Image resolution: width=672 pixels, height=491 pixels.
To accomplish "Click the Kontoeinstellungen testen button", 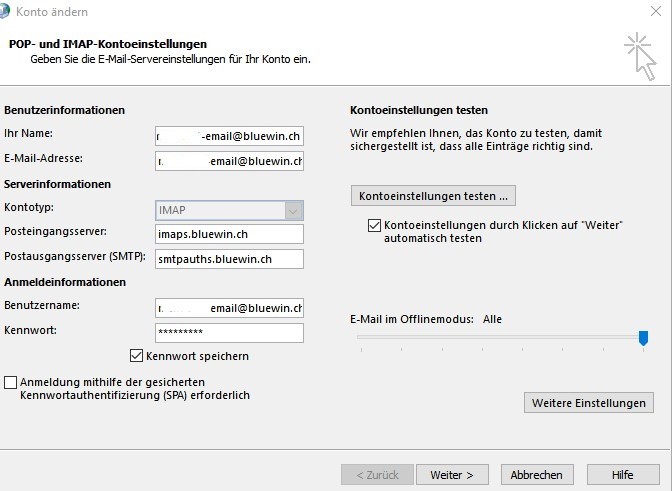I will (x=433, y=195).
